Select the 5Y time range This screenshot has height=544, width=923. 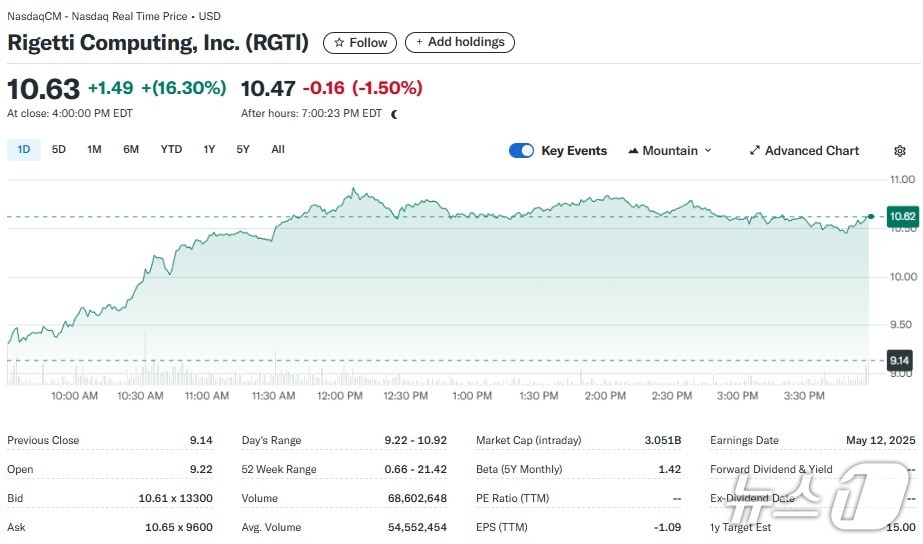243,150
